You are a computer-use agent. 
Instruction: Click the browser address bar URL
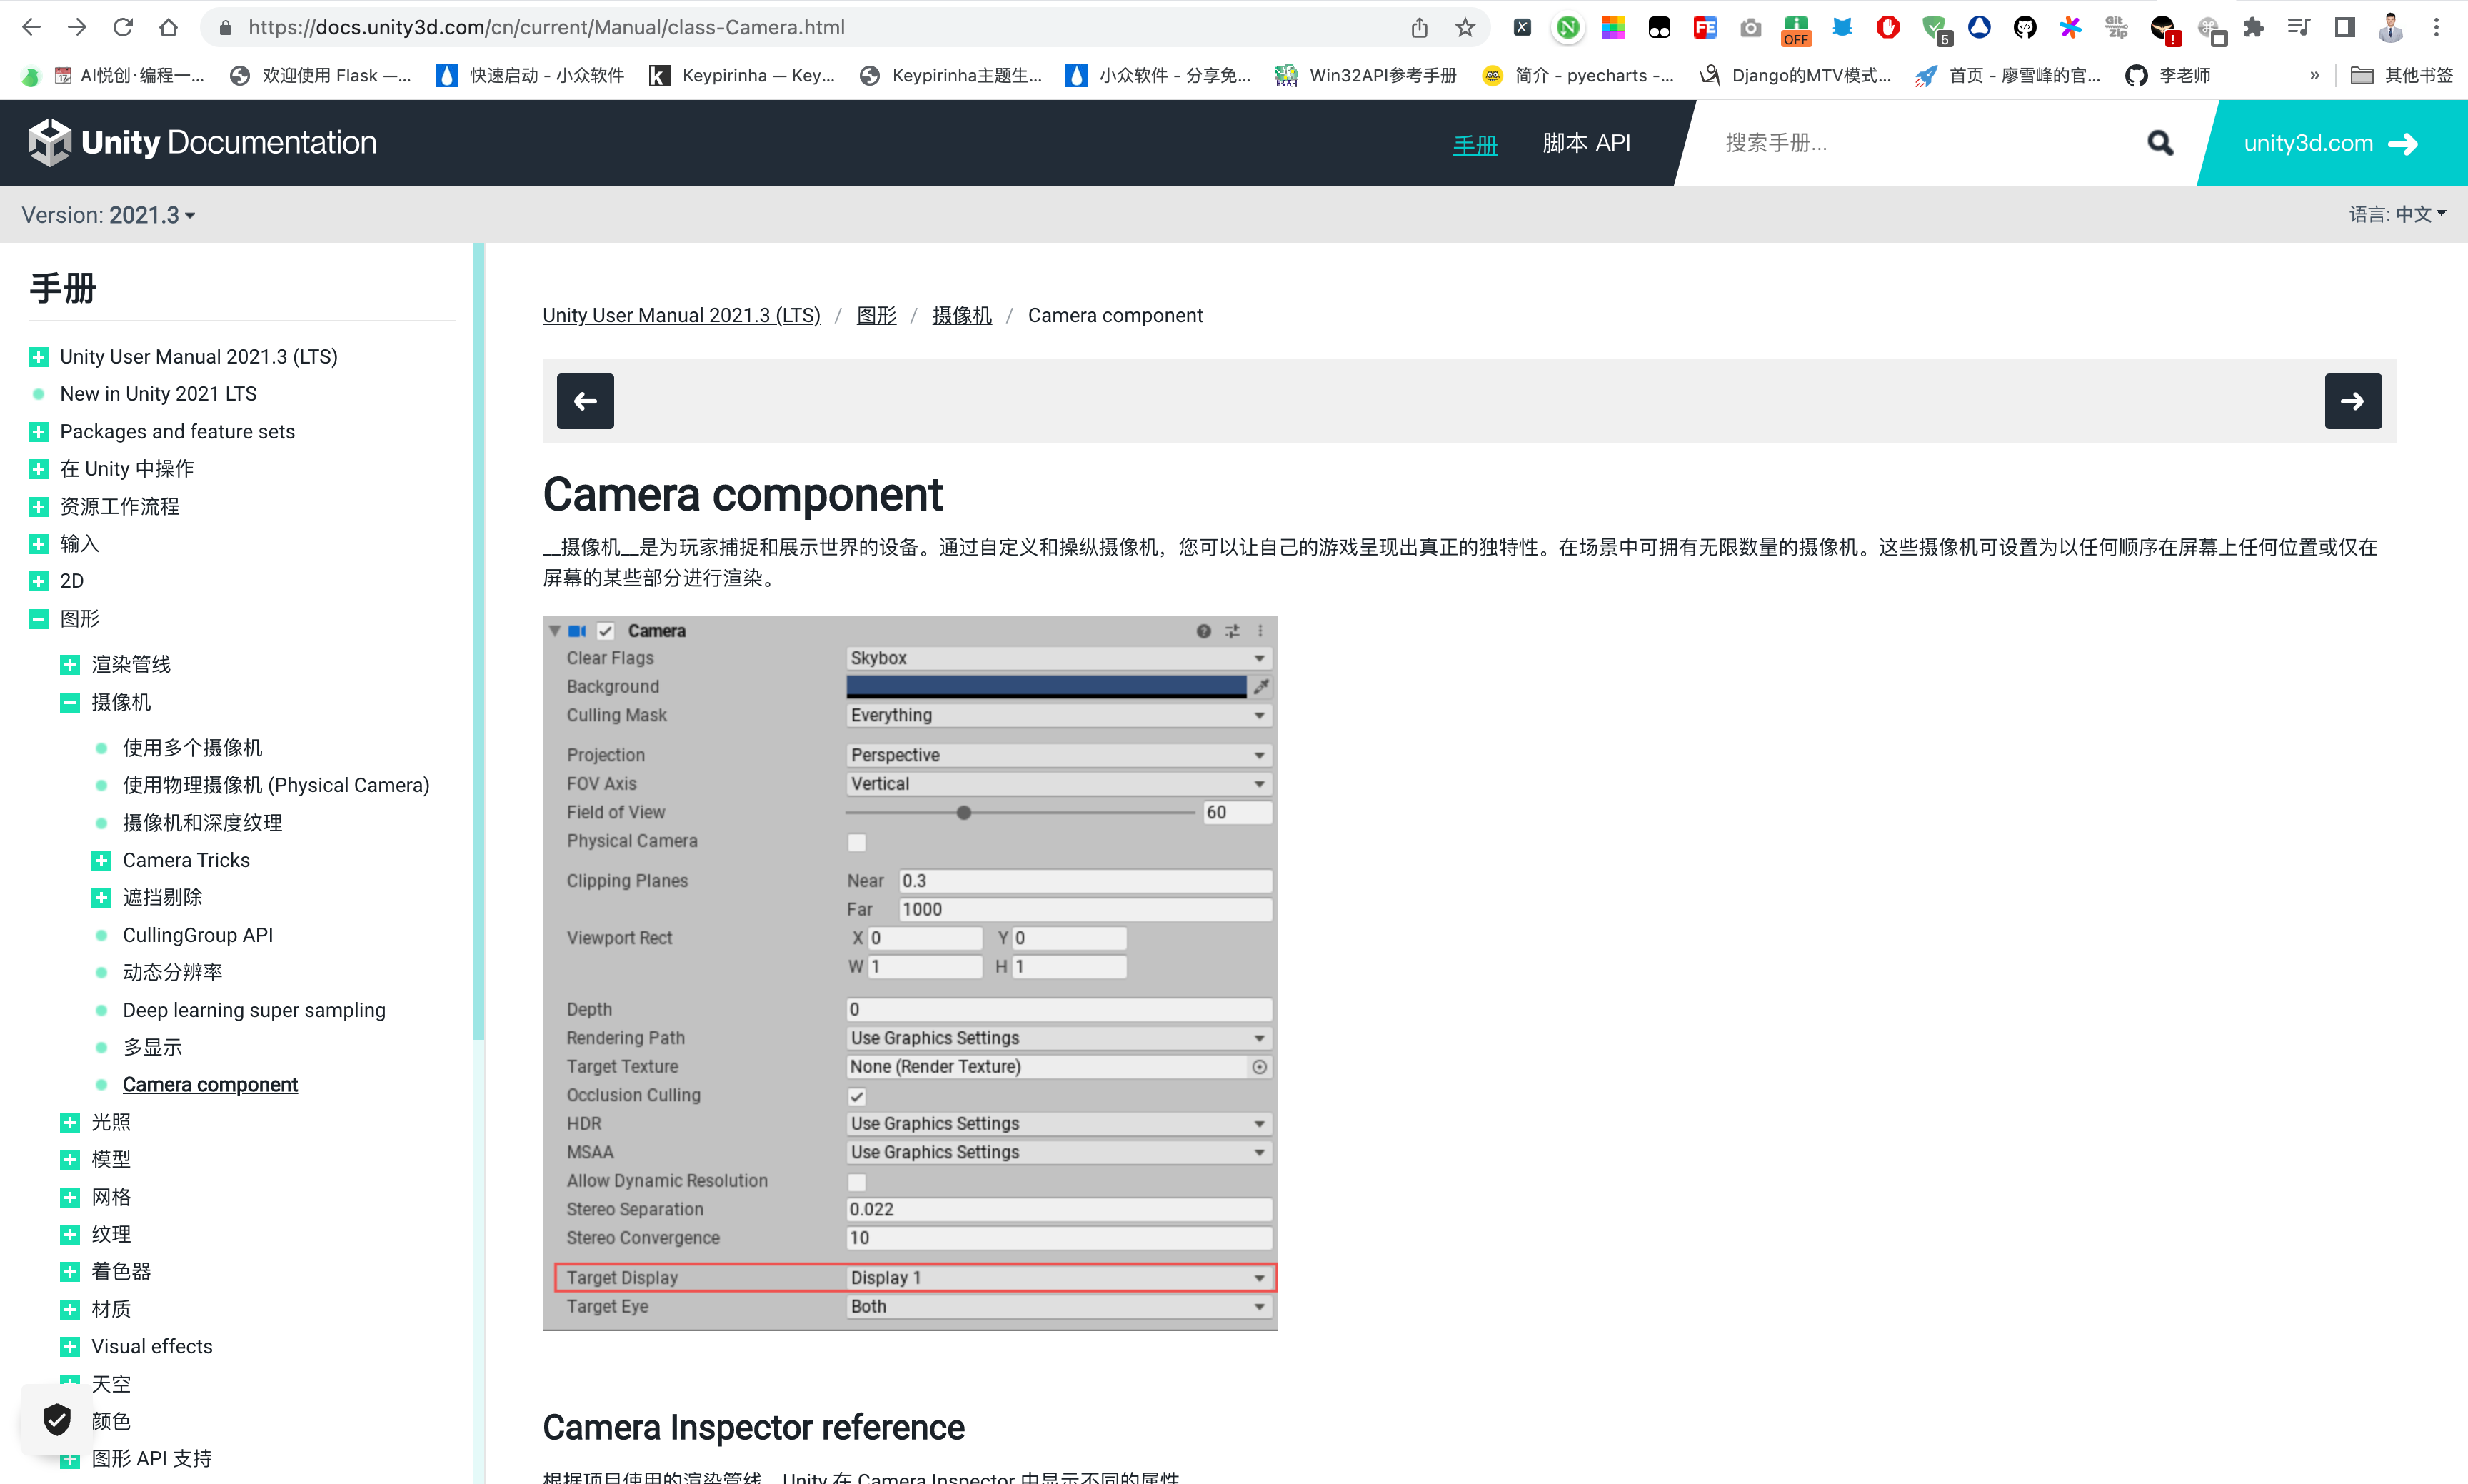pos(546,27)
